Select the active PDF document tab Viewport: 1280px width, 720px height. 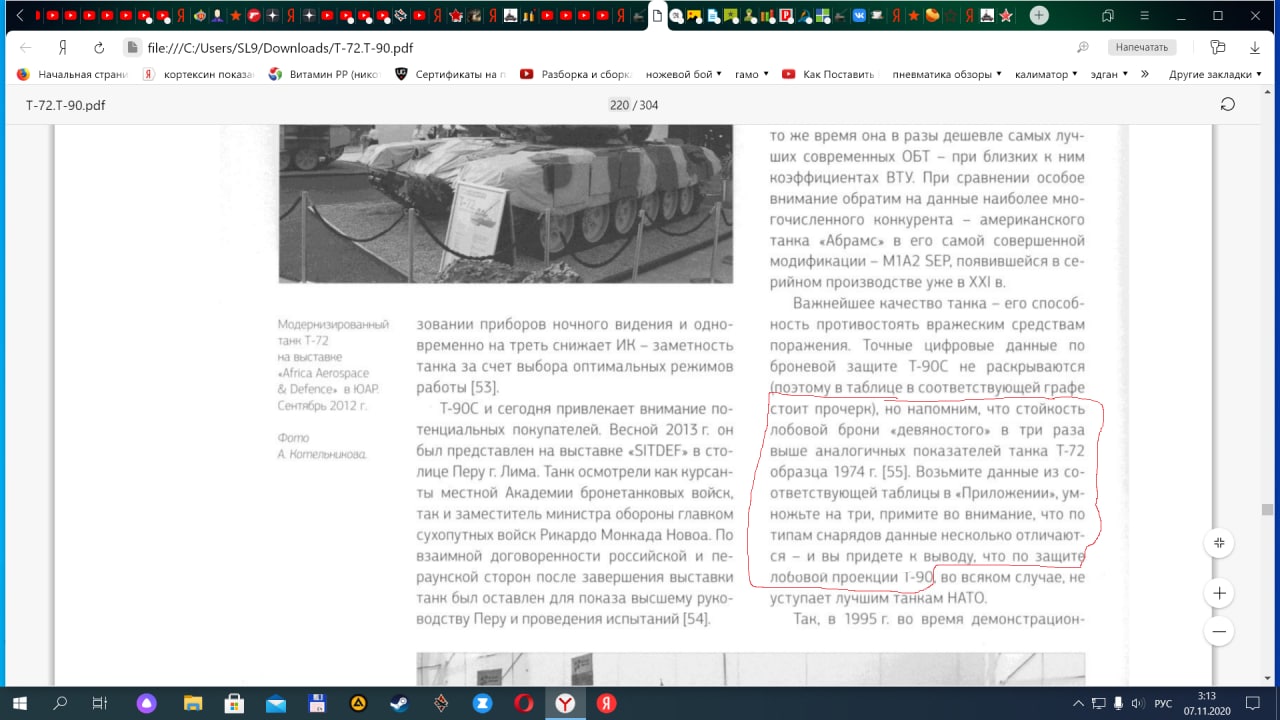(x=657, y=15)
